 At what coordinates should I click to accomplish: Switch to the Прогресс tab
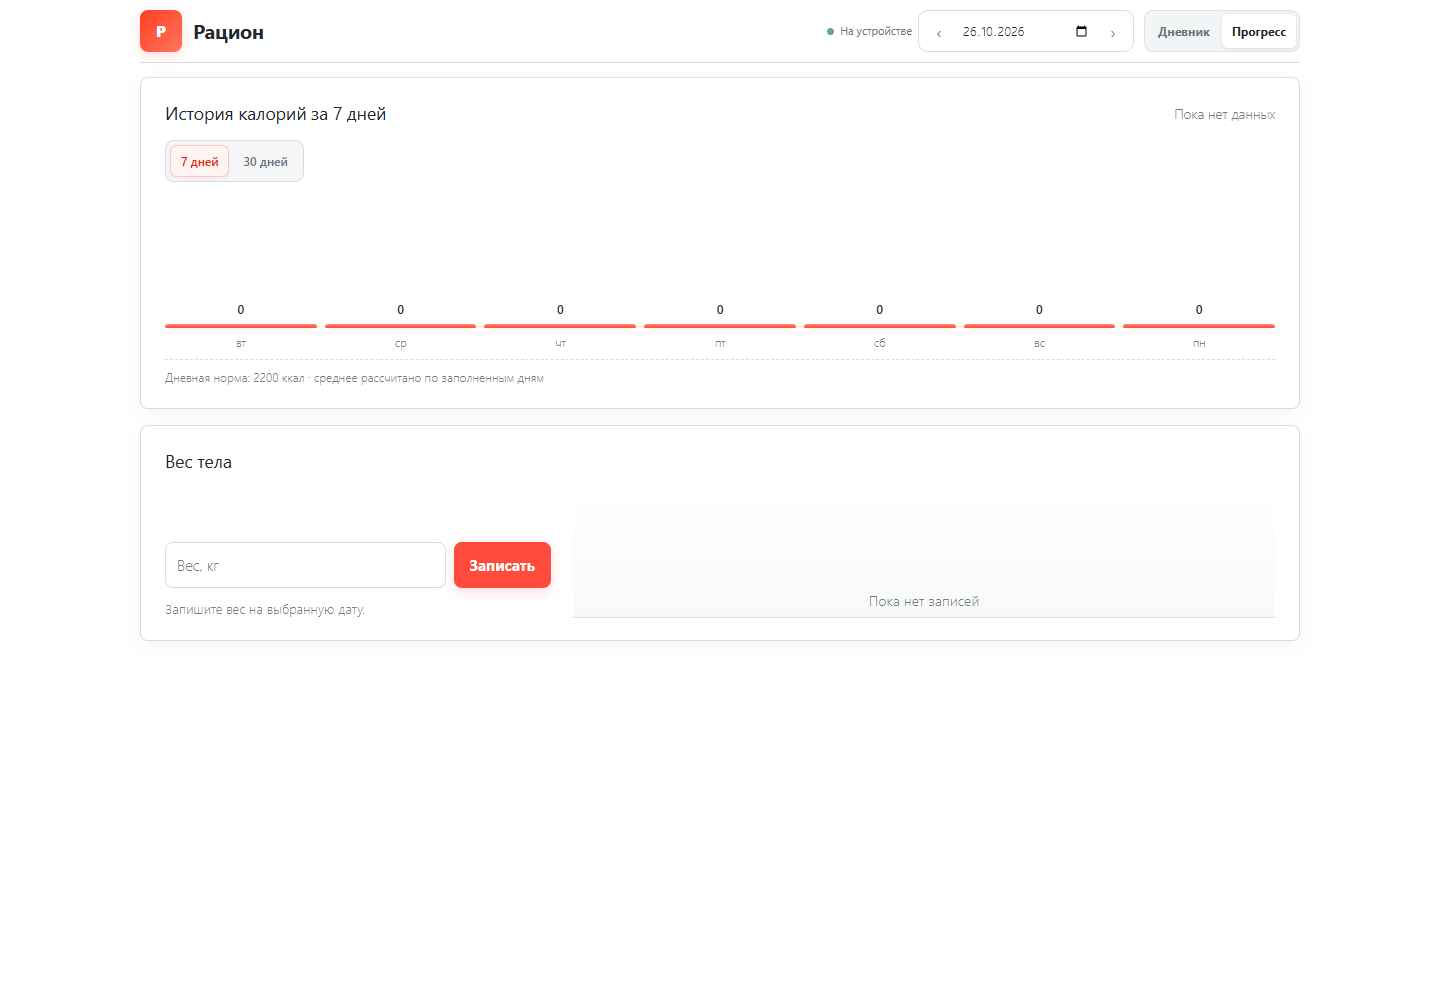(x=1259, y=32)
